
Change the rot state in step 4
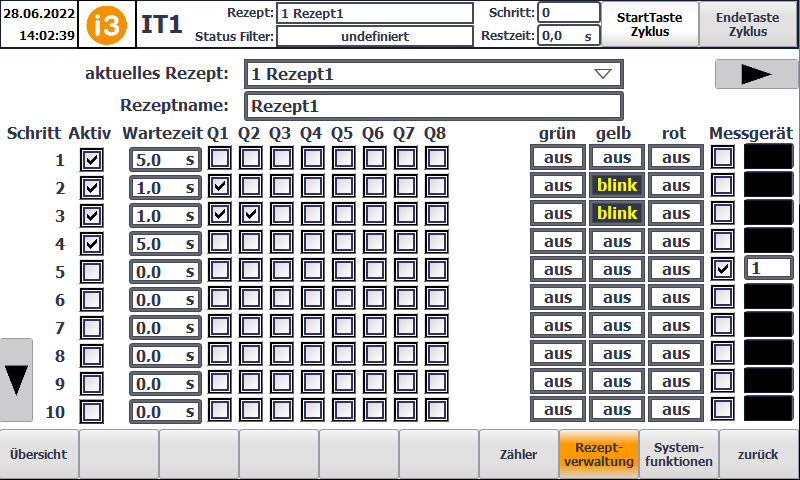(676, 242)
